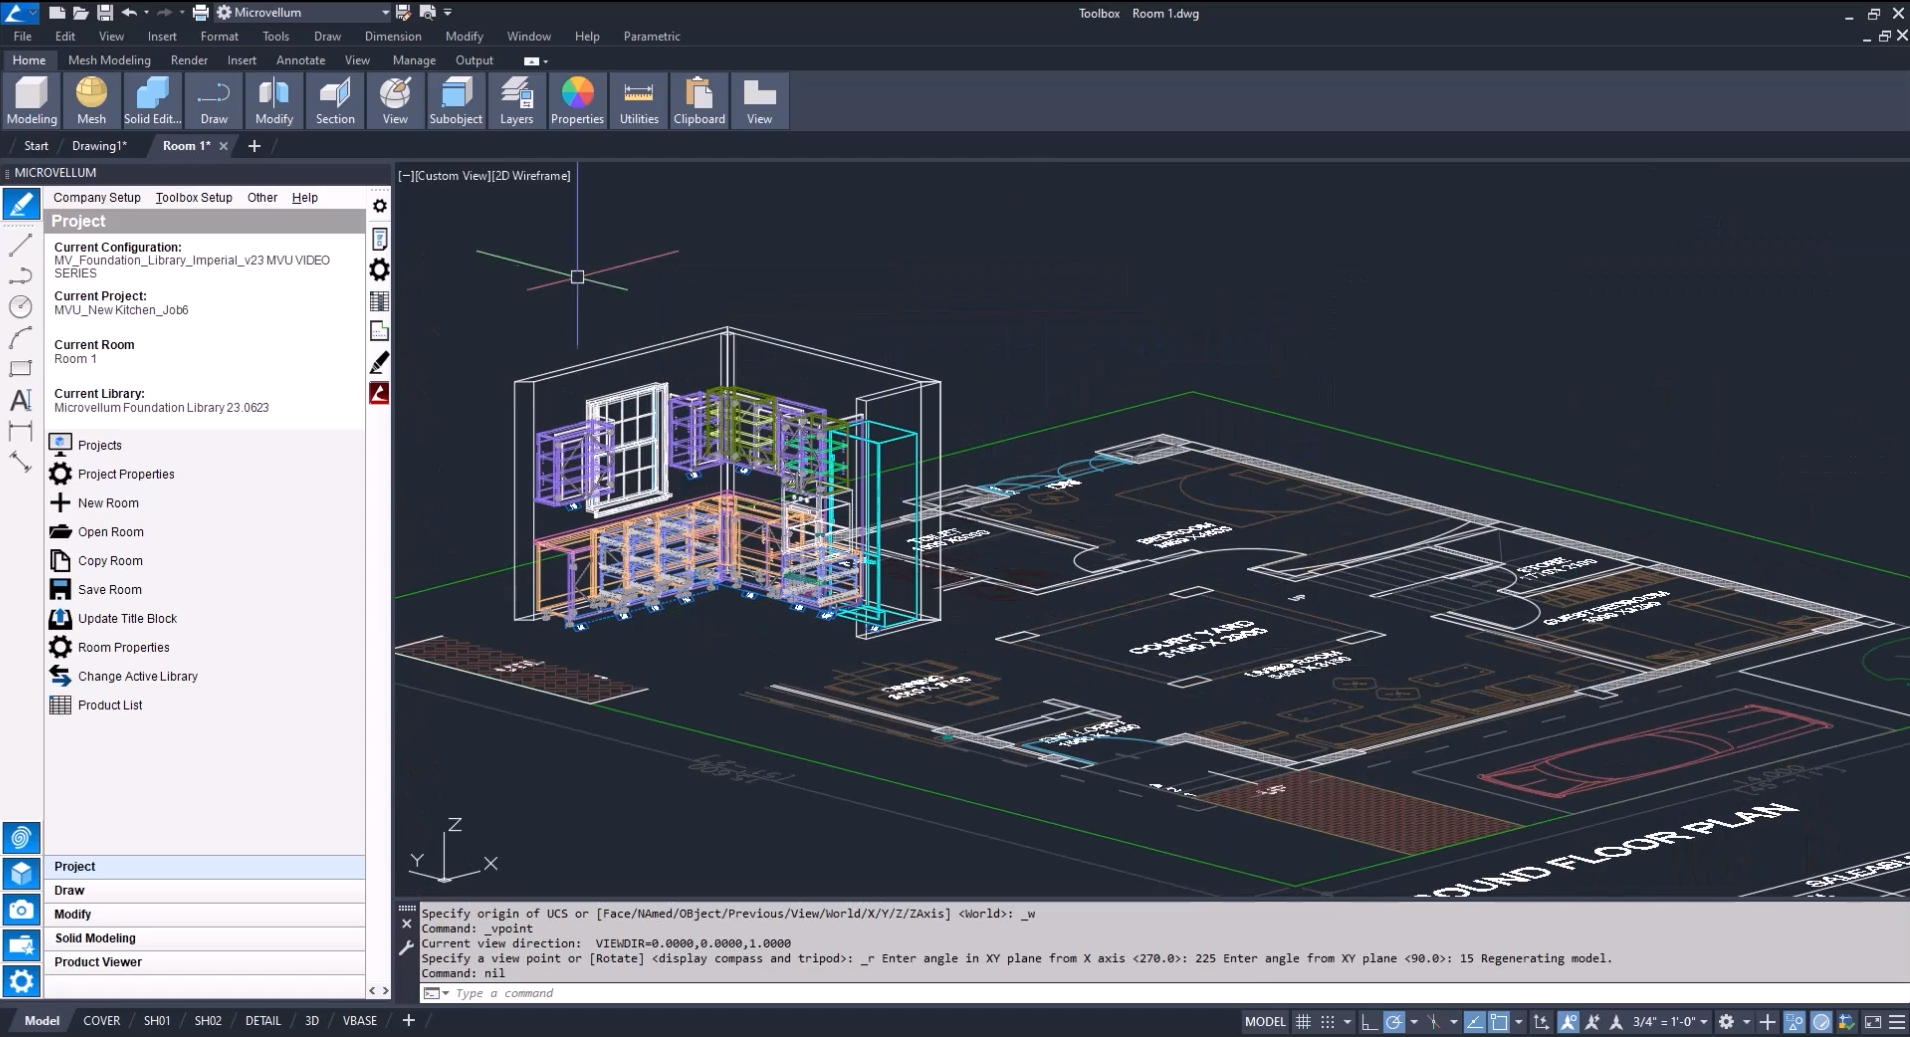Switch to the Mesh Modeling ribbon tab
The width and height of the screenshot is (1910, 1037).
click(109, 60)
